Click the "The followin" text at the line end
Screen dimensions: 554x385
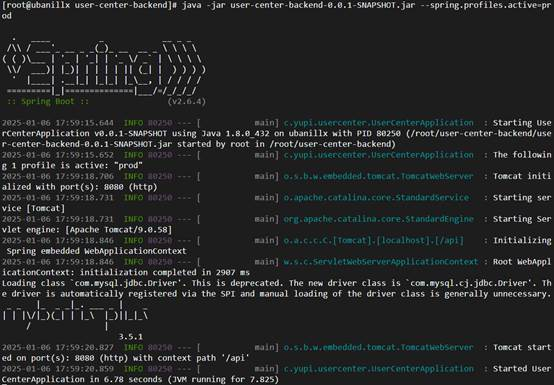[x=522, y=155]
